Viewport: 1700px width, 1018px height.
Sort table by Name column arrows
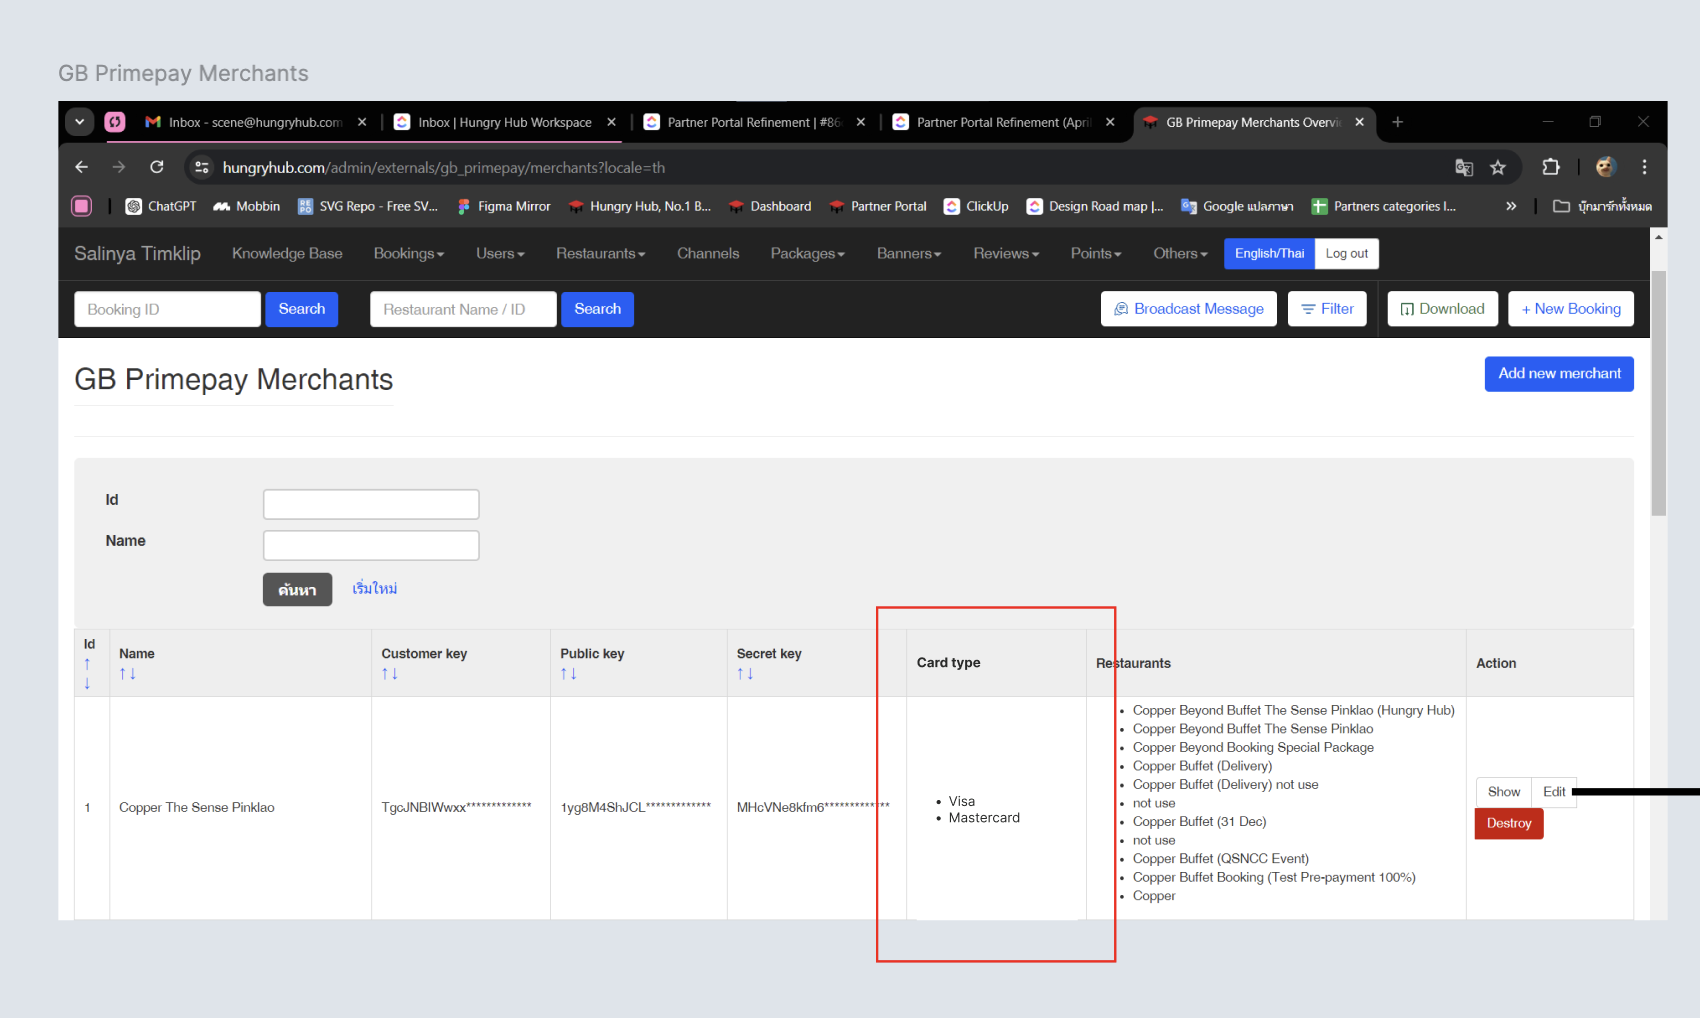point(127,674)
